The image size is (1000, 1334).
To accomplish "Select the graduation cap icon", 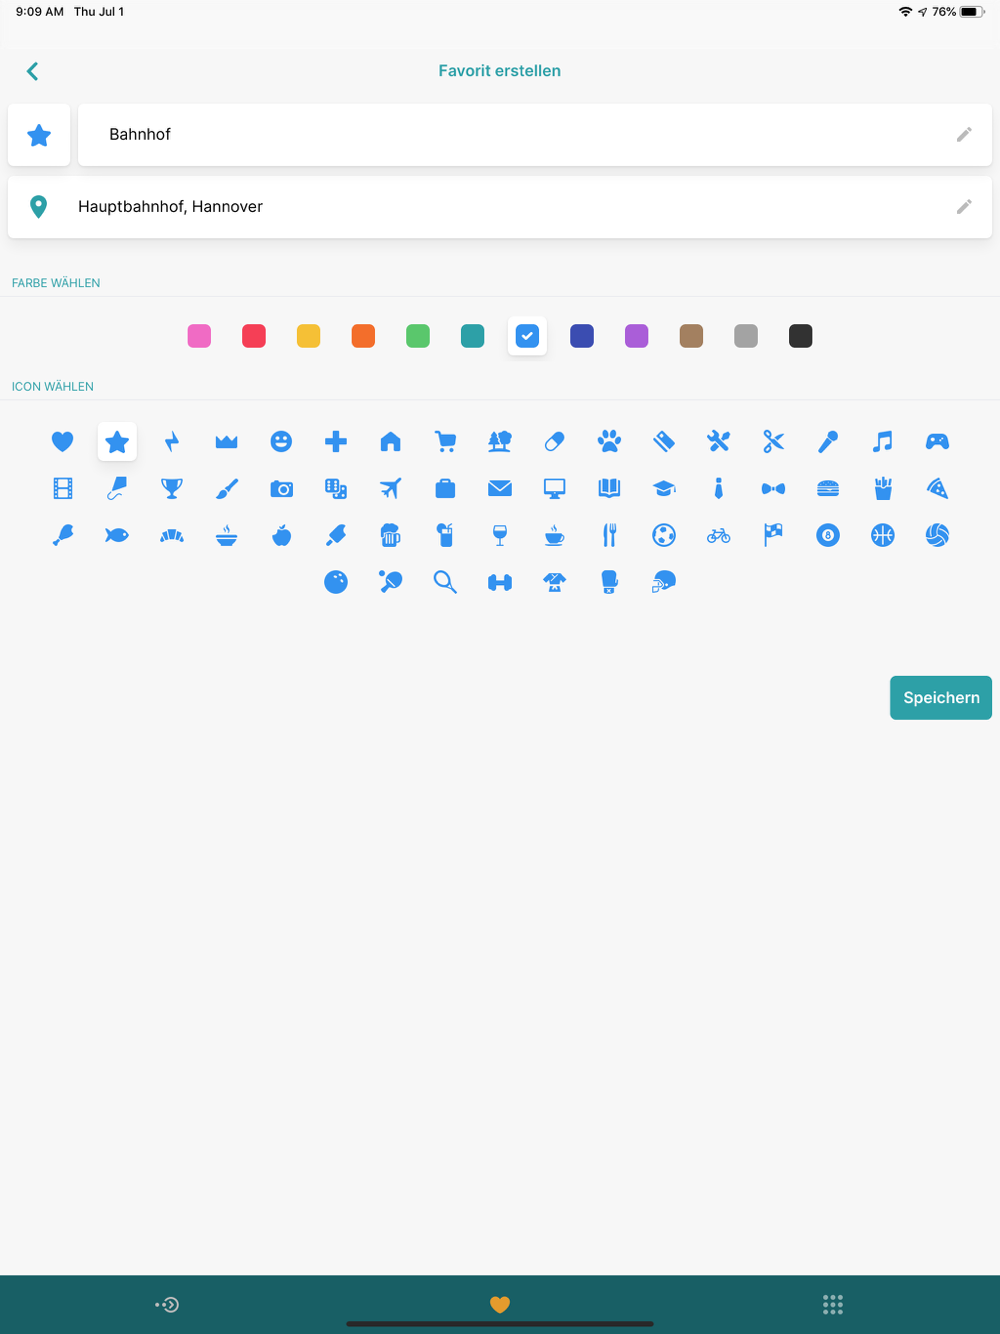I will click(x=664, y=488).
